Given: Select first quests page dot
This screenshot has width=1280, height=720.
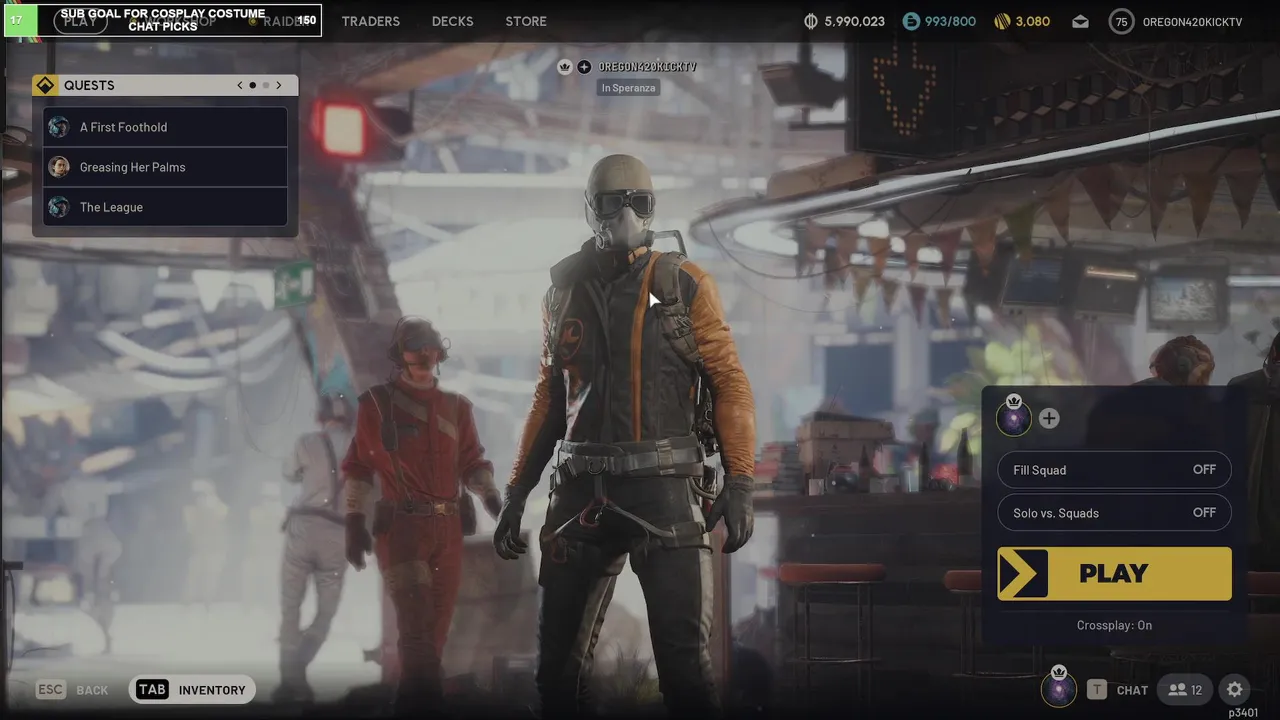Looking at the screenshot, I should click(x=253, y=85).
